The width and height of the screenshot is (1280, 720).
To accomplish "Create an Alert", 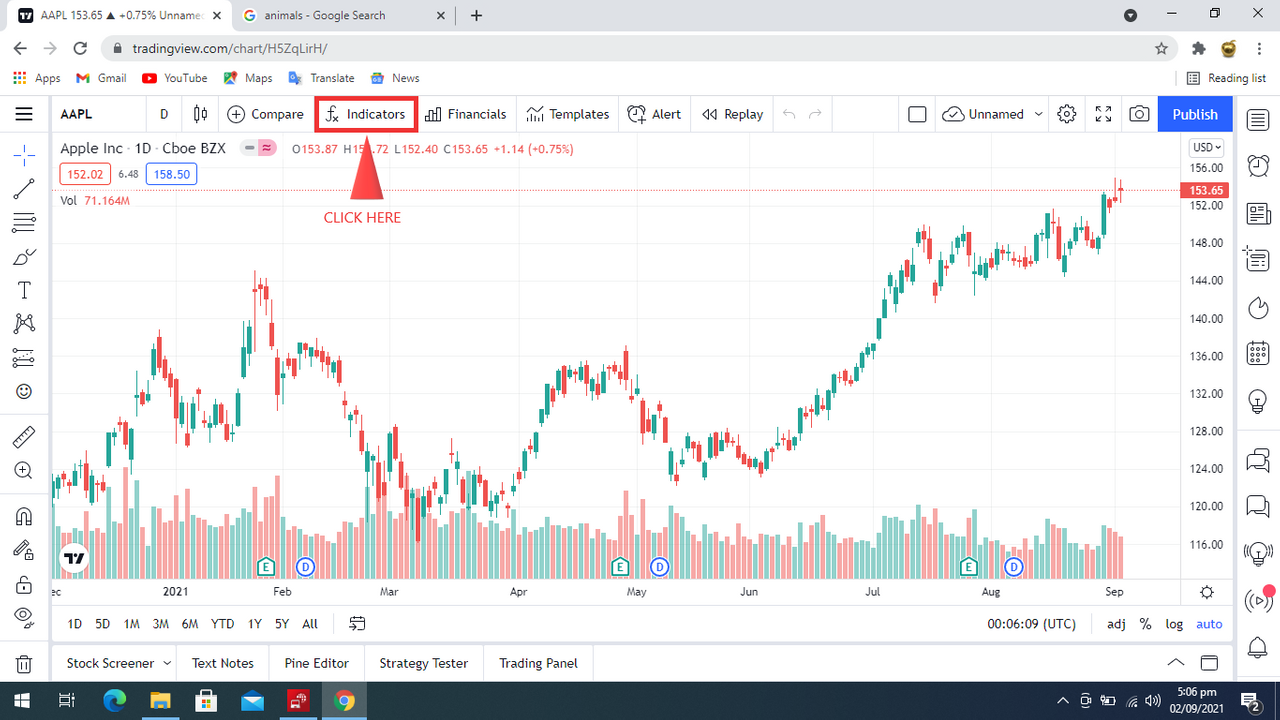I will [x=654, y=114].
